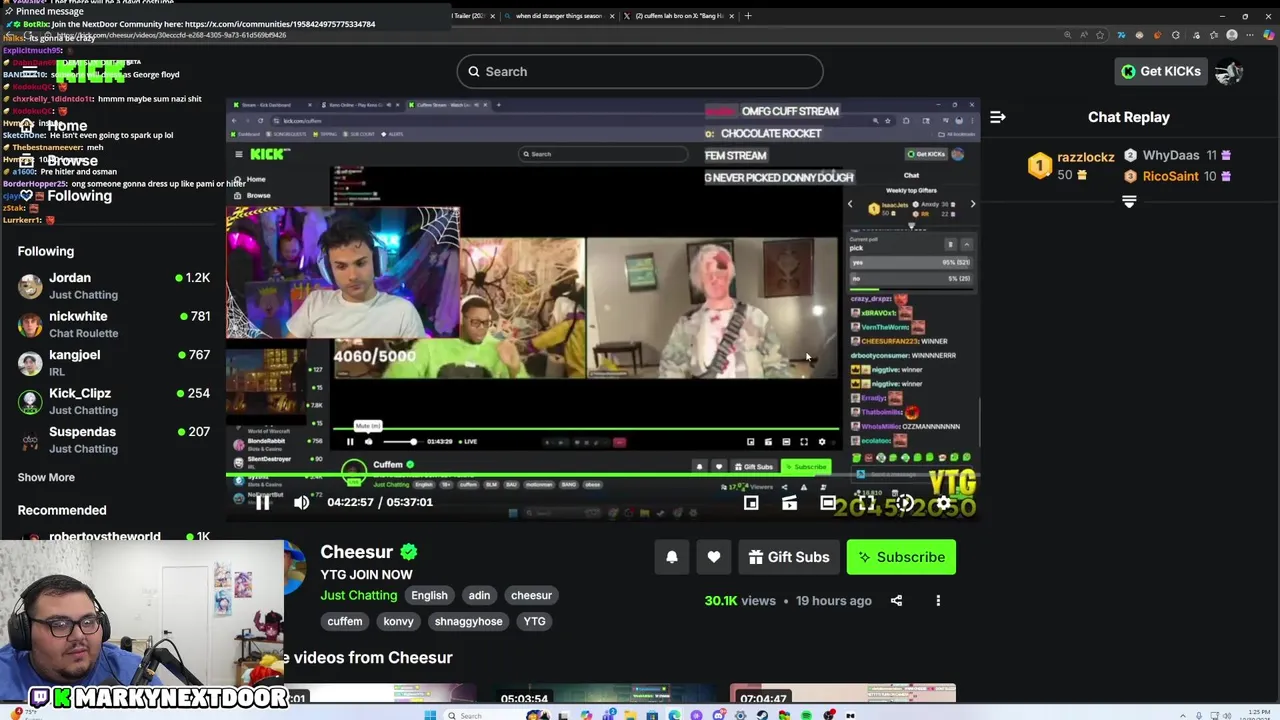Click the notification bell for Cheesur
The image size is (1280, 720).
pyautogui.click(x=672, y=557)
